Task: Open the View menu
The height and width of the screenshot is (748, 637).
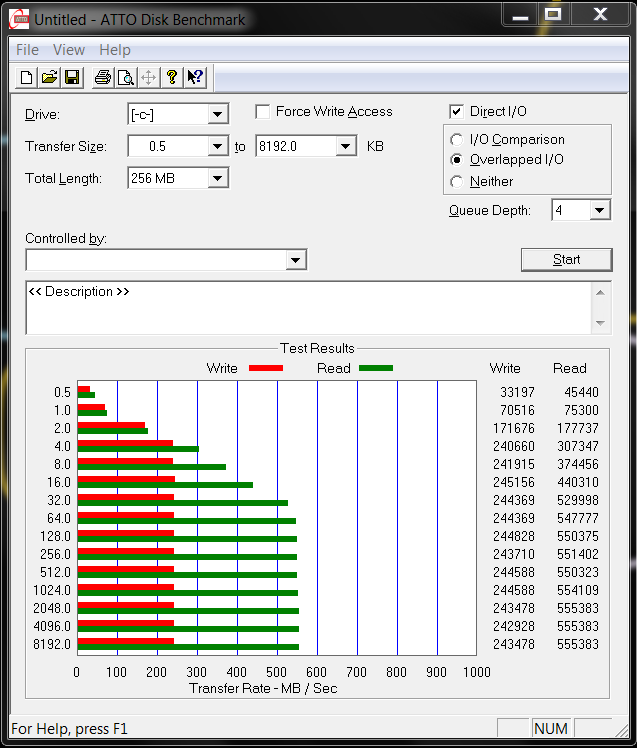Action: pyautogui.click(x=69, y=50)
